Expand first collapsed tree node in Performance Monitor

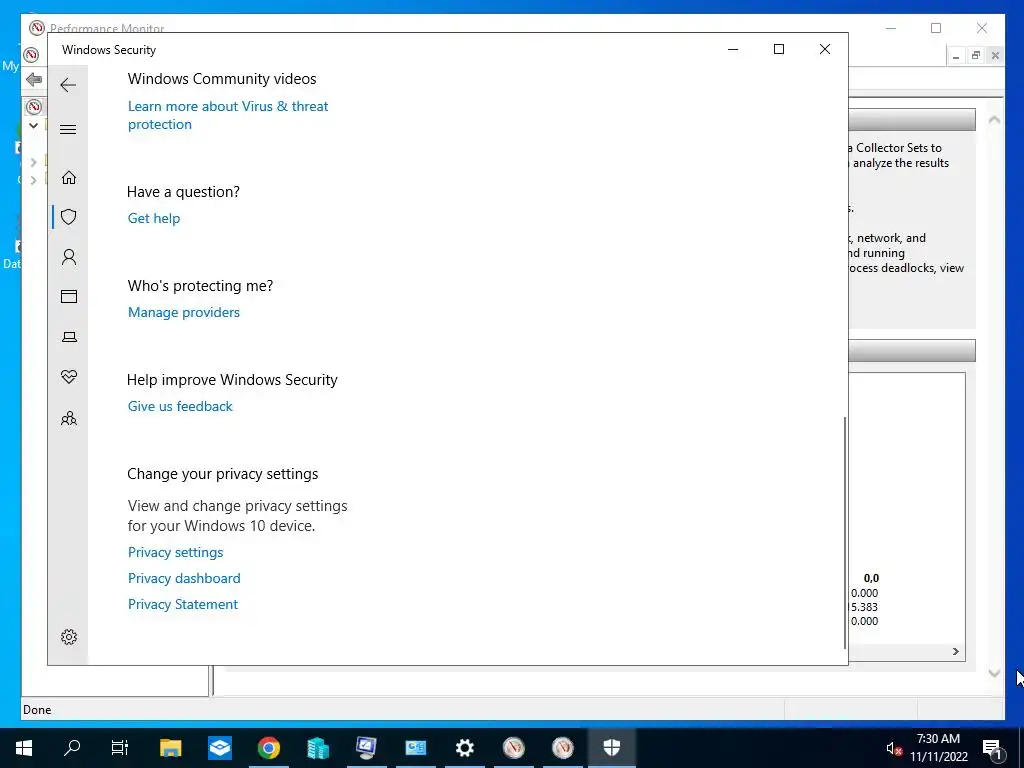[33, 162]
